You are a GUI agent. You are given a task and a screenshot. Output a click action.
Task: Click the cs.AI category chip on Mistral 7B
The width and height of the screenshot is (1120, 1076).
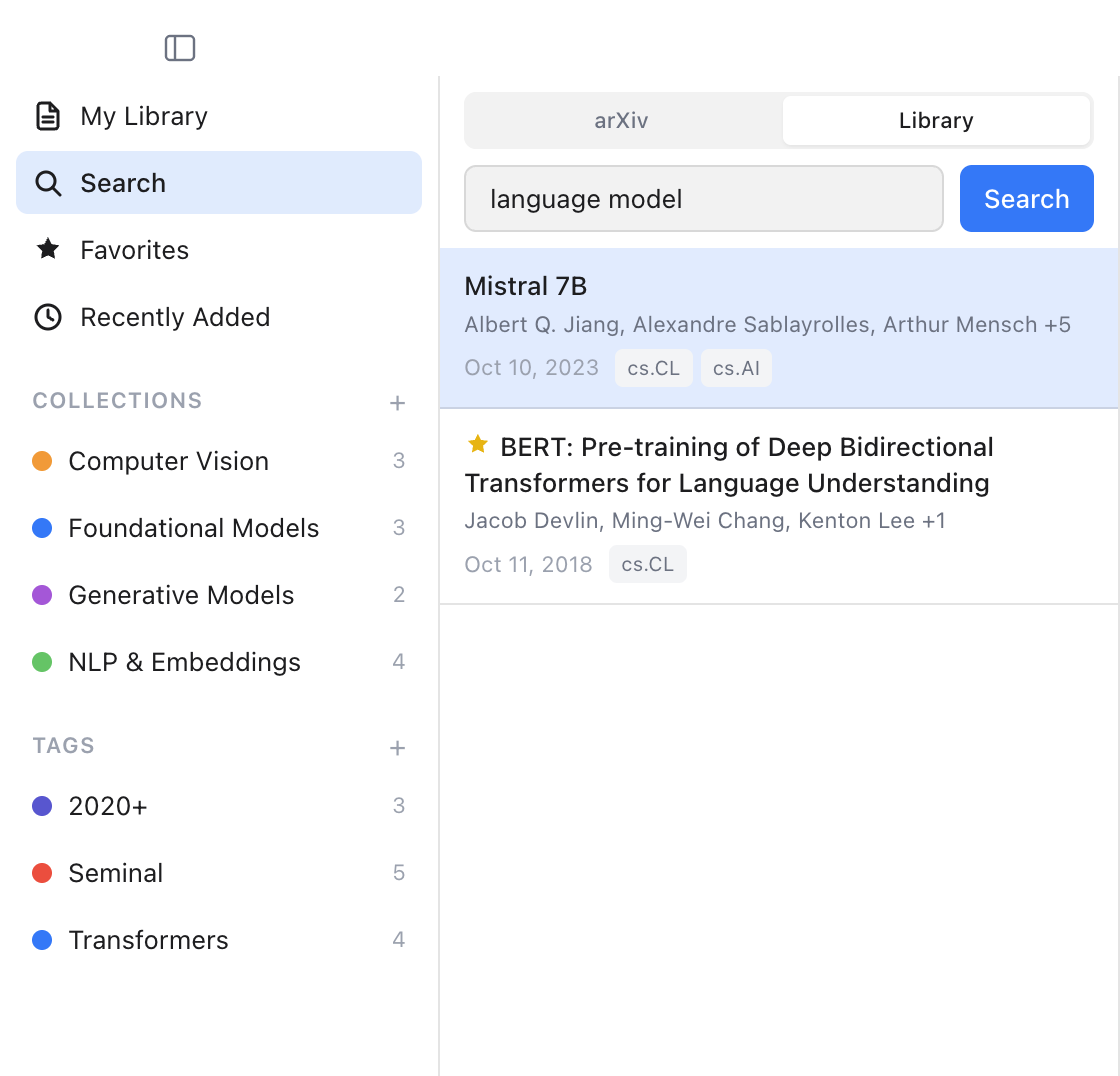(x=736, y=368)
